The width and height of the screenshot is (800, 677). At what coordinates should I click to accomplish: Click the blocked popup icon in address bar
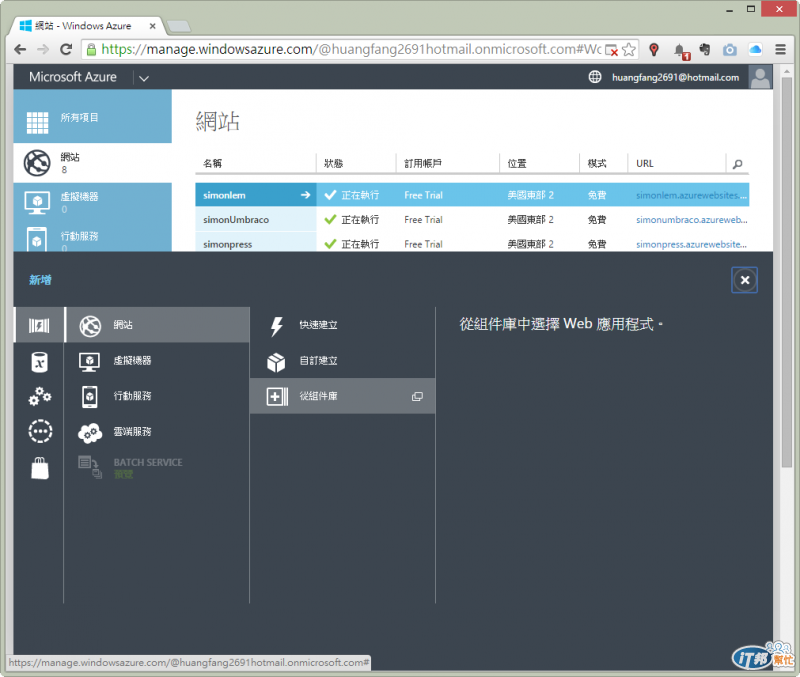point(611,50)
